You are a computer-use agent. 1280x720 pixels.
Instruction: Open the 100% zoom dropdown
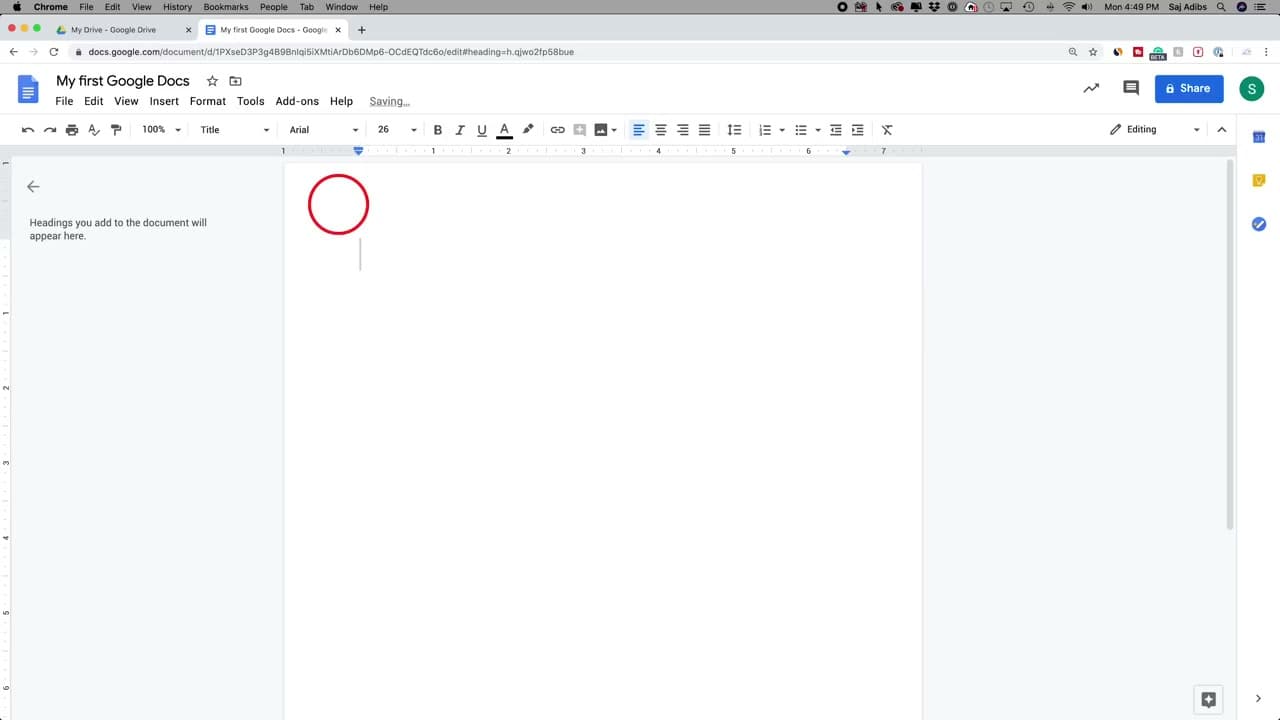[161, 130]
